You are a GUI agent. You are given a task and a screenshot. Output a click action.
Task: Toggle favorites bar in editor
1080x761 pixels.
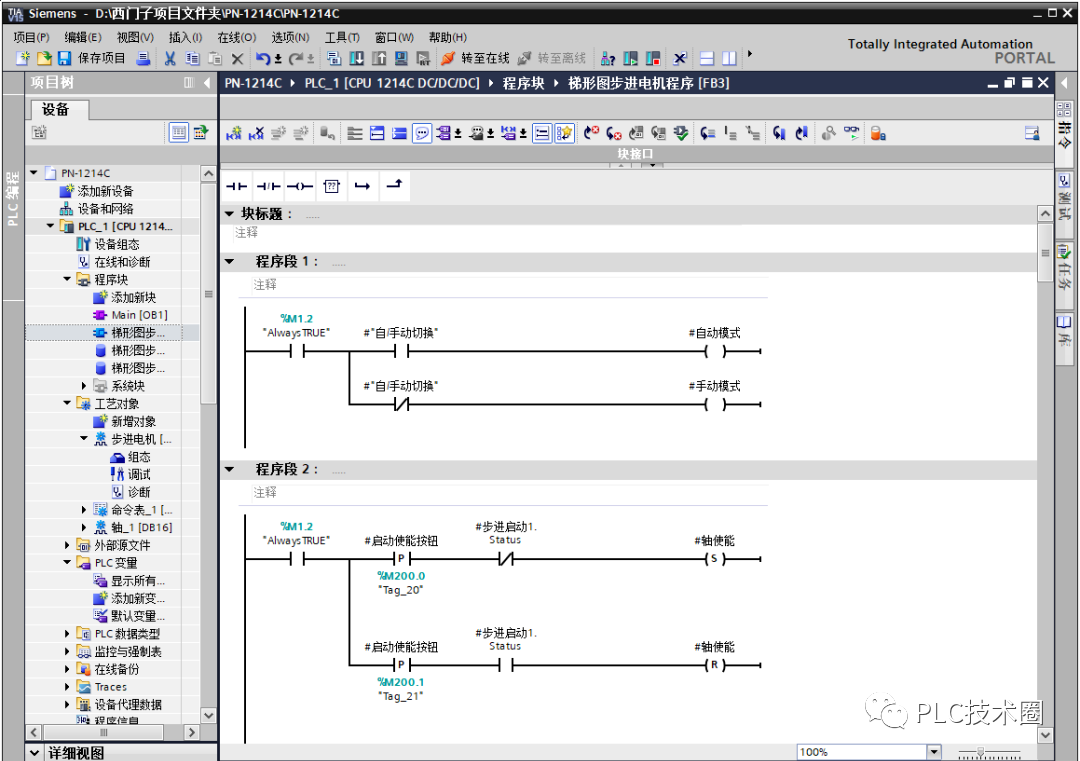click(x=564, y=133)
